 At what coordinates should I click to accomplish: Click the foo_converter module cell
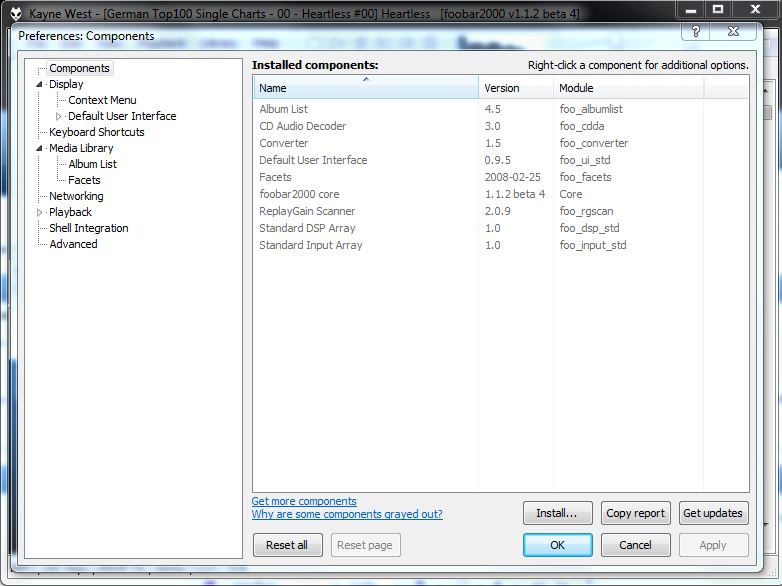tap(593, 143)
